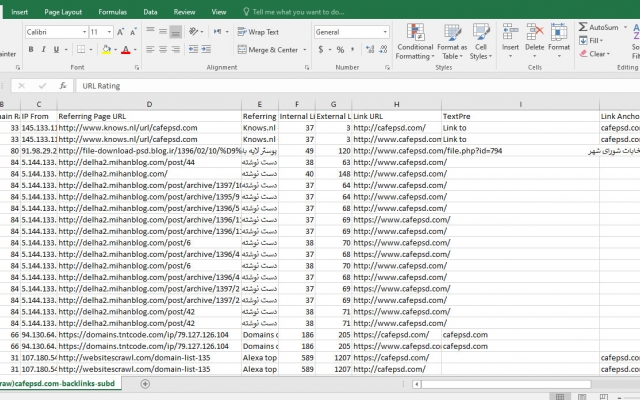
Task: Confirm formula entry checkmark icon
Action: [42, 86]
